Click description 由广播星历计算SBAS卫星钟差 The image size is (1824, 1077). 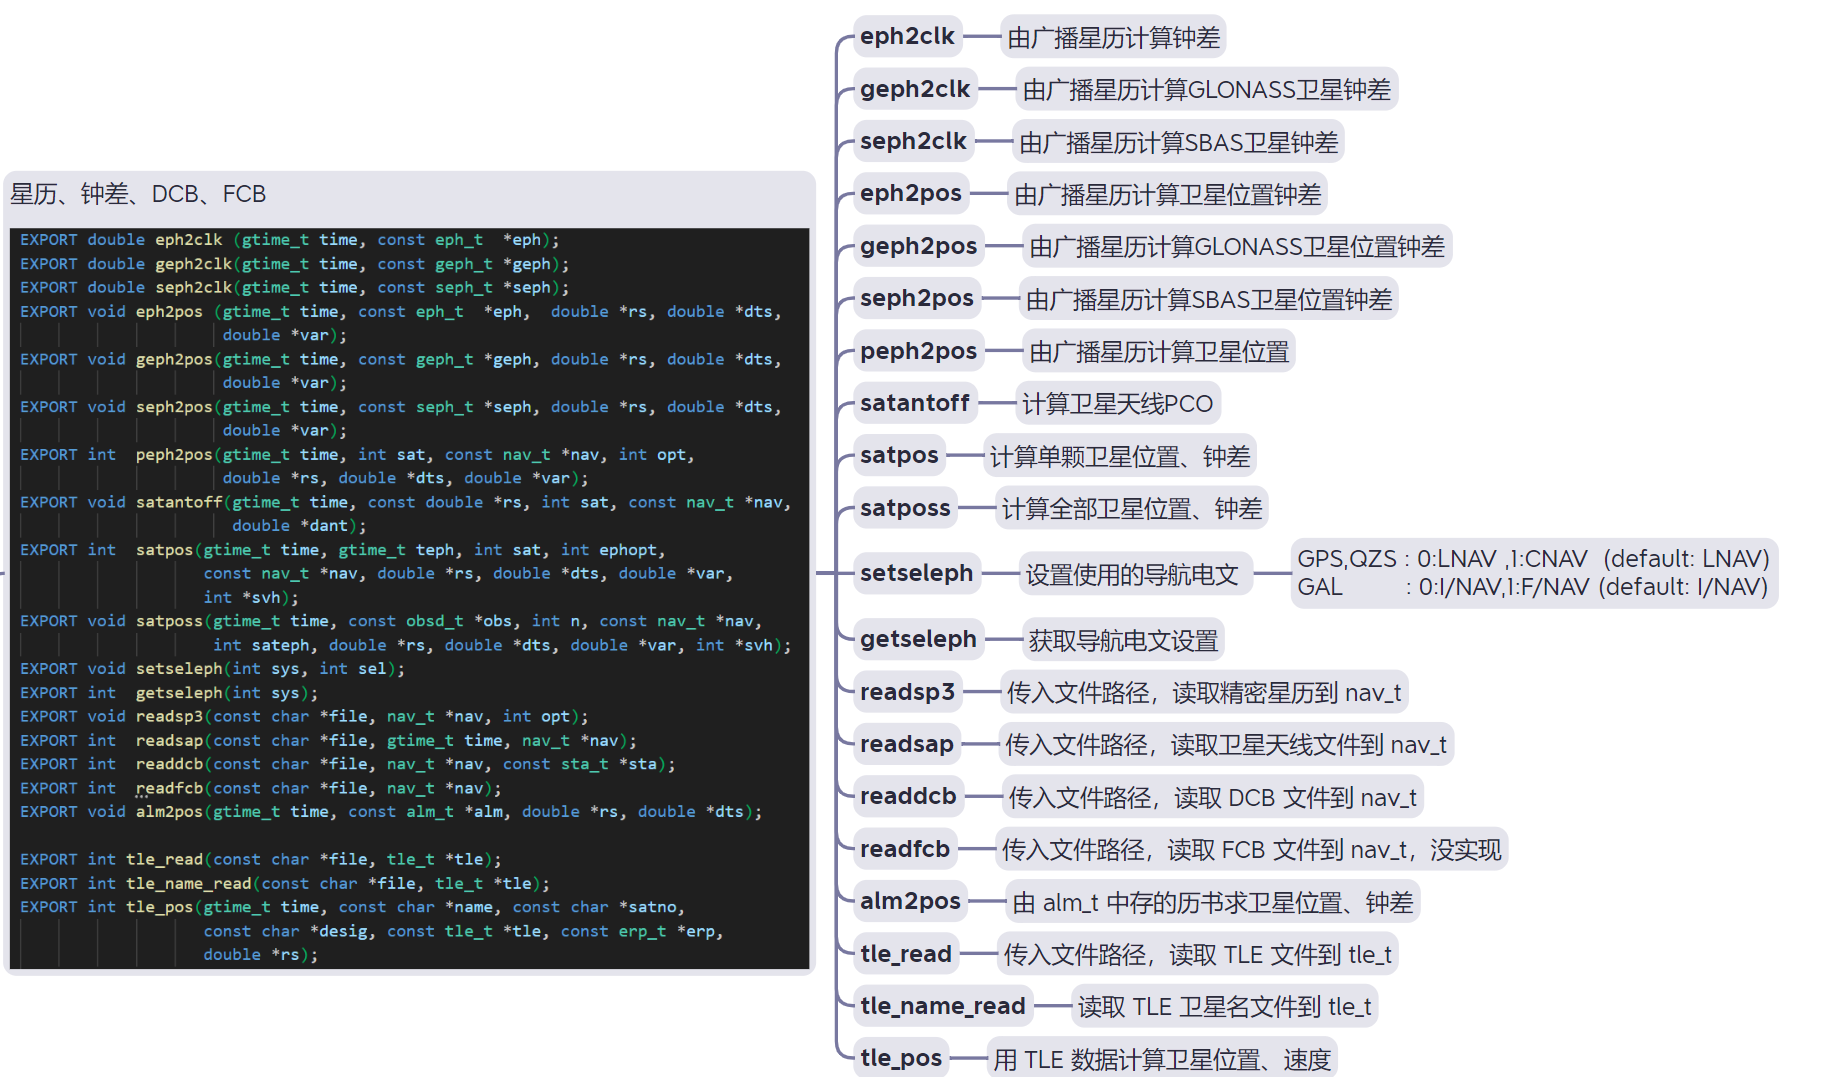pos(1178,143)
